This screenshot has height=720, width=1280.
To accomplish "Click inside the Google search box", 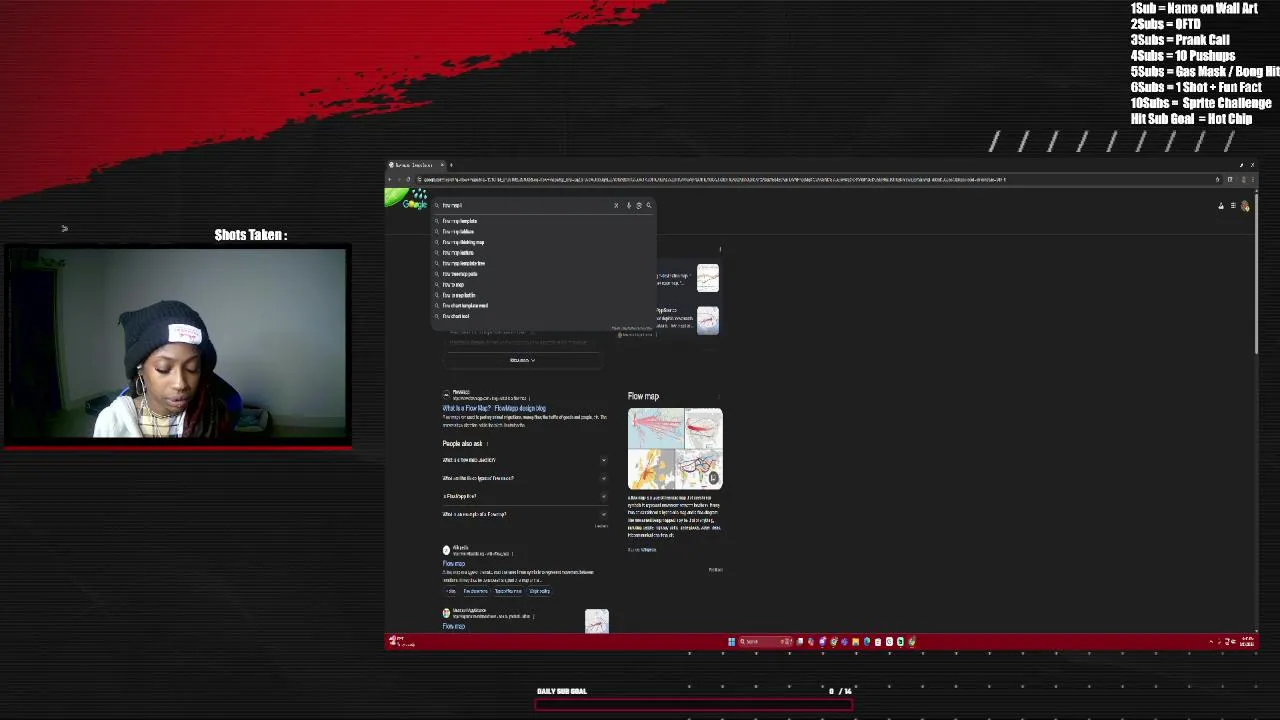I will point(525,205).
